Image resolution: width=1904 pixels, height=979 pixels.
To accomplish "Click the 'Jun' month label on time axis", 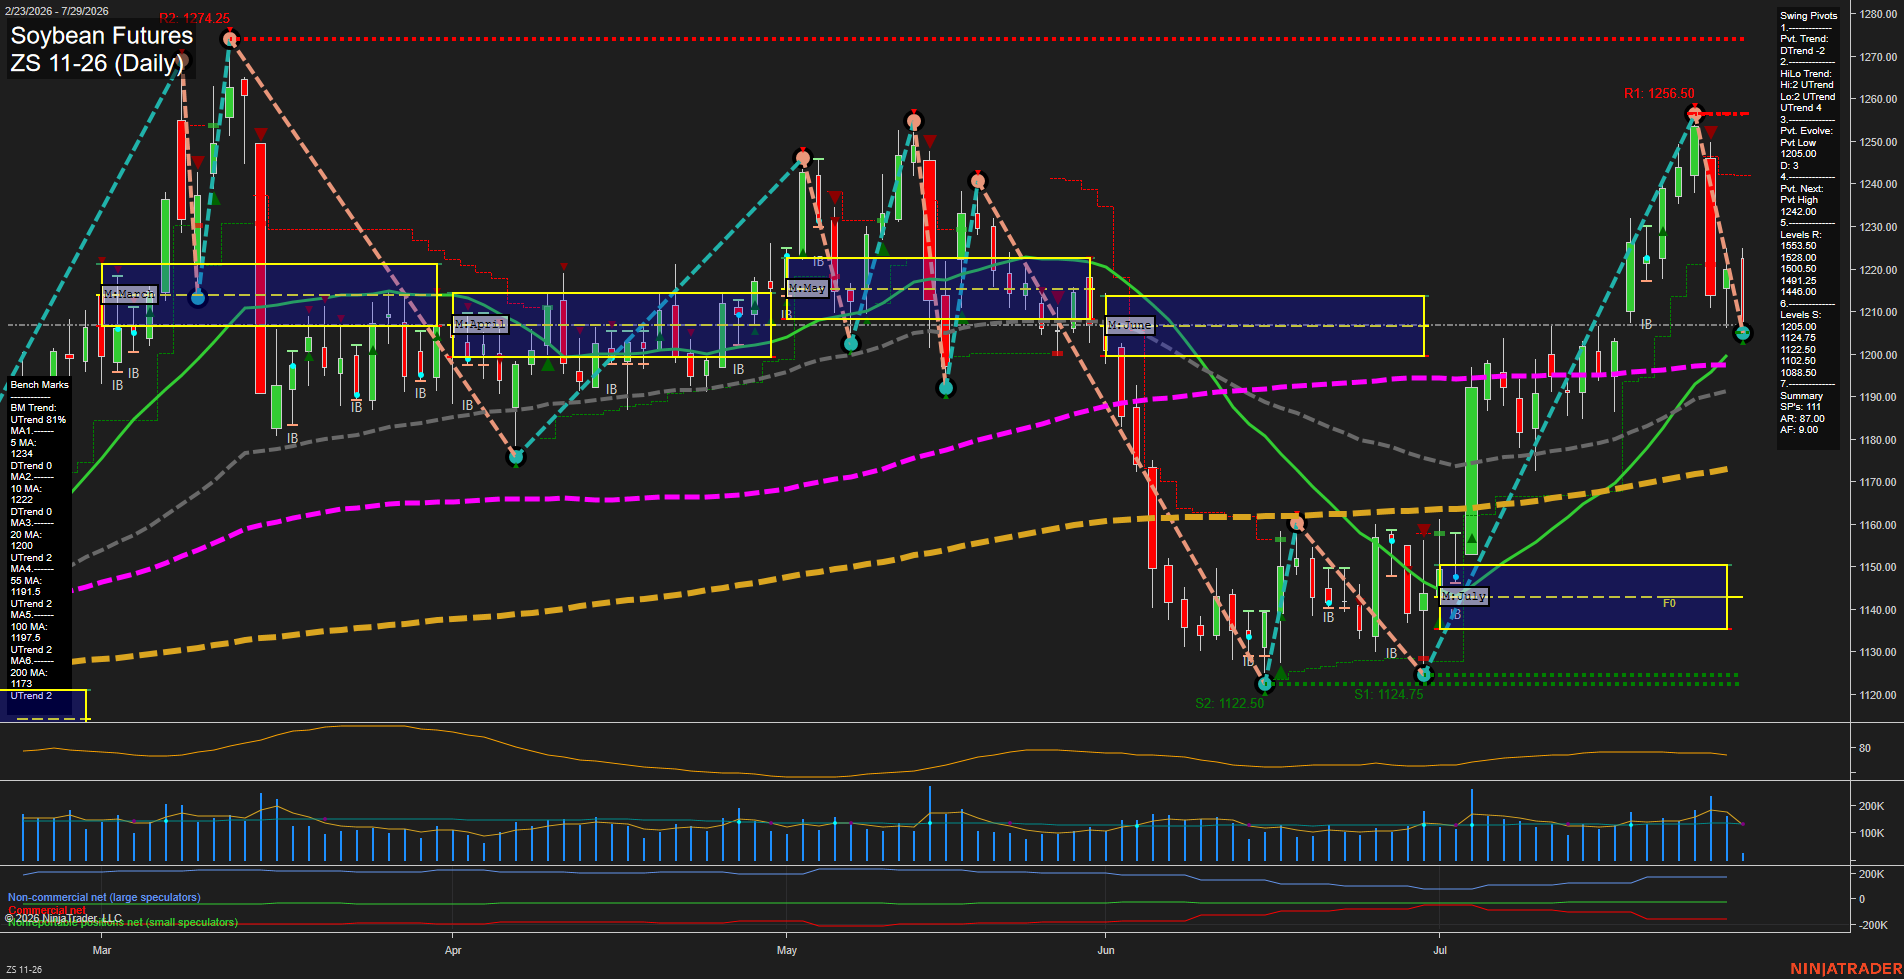I will pyautogui.click(x=1106, y=950).
